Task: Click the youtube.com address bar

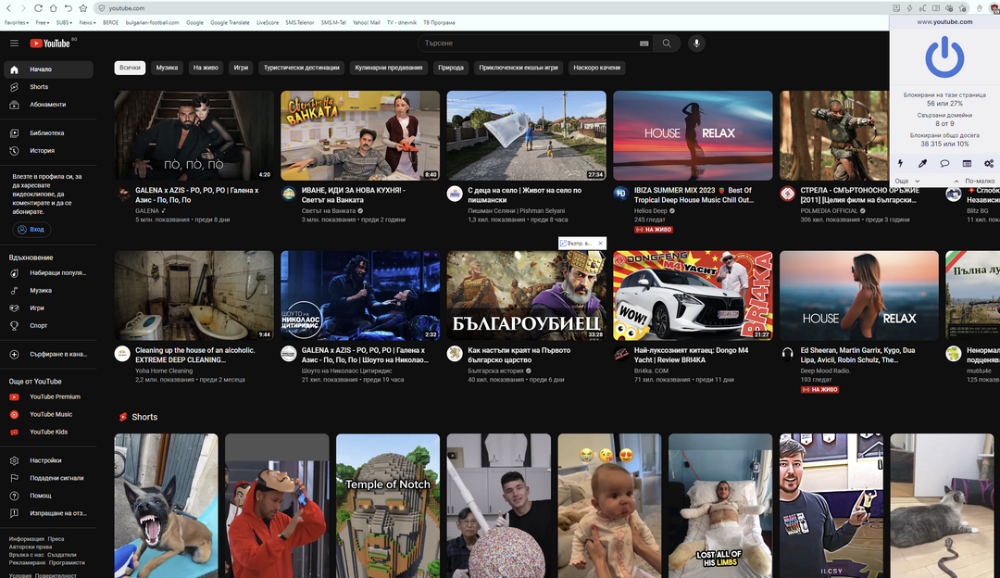Action: [x=491, y=8]
